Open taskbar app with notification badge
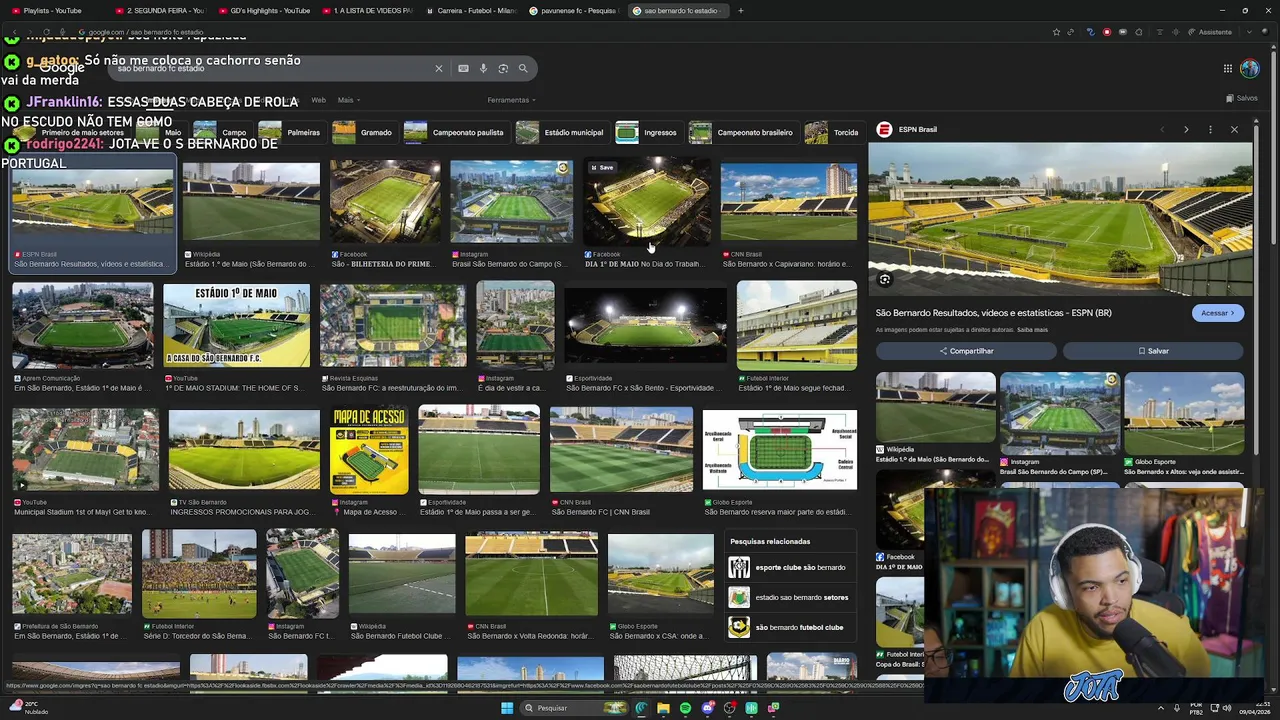 click(708, 708)
